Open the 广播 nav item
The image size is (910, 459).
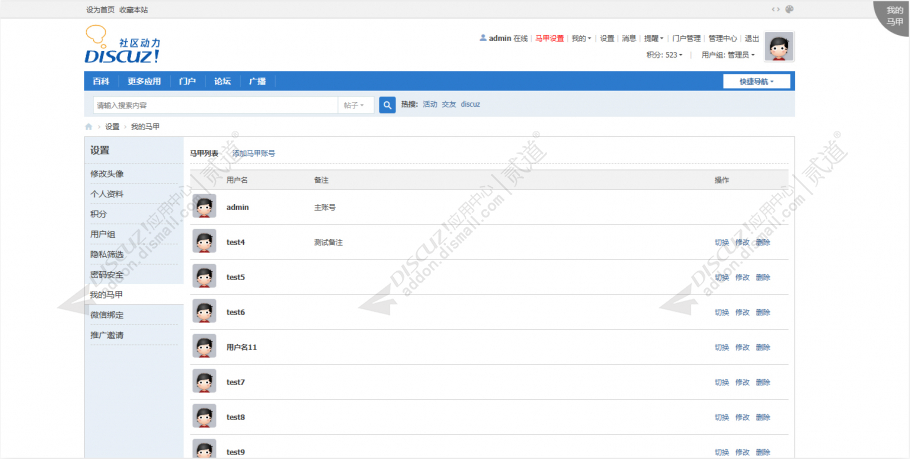257,81
